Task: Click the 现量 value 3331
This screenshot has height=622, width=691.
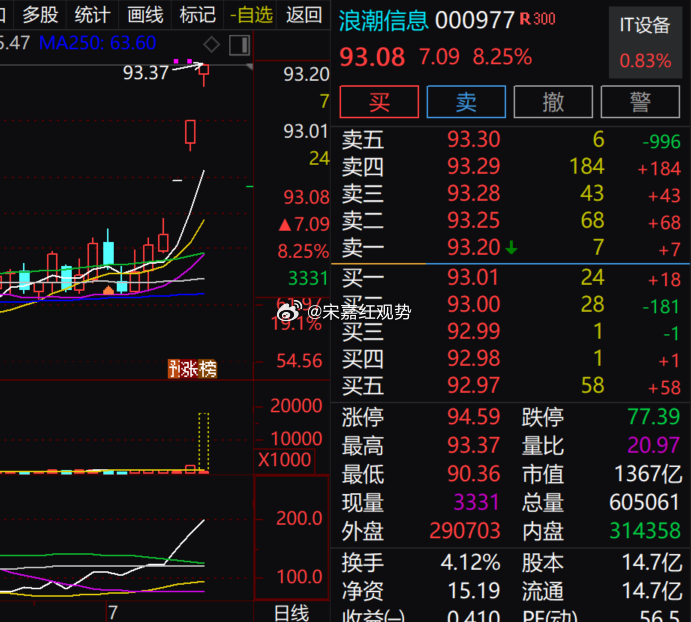Action: pyautogui.click(x=476, y=502)
